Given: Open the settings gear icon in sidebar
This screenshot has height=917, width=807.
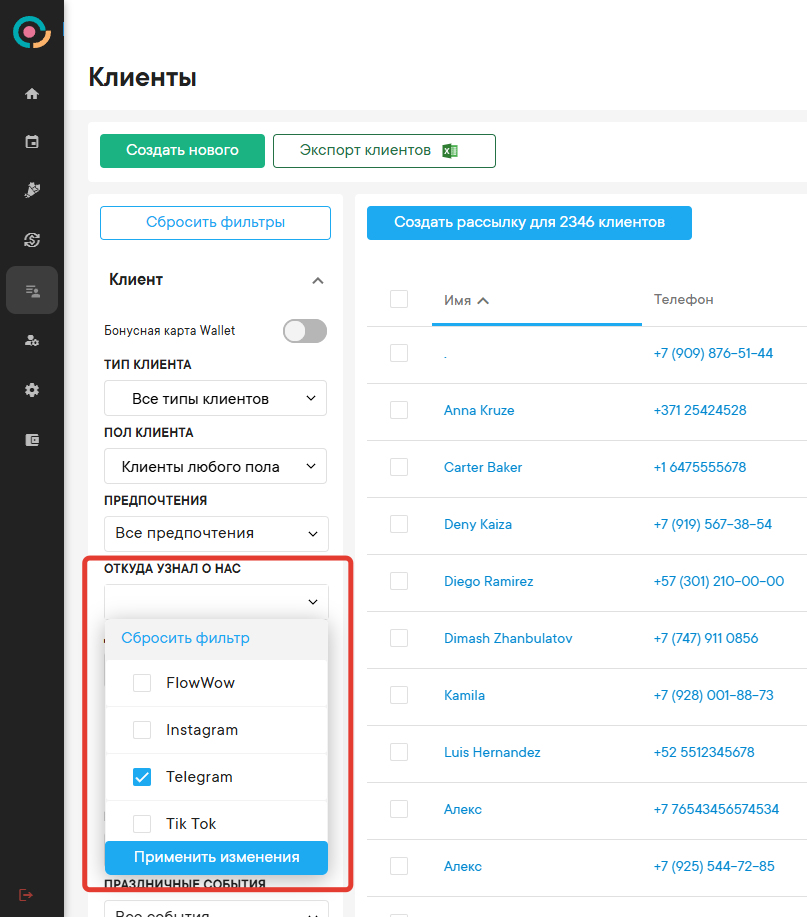Looking at the screenshot, I should coord(32,390).
